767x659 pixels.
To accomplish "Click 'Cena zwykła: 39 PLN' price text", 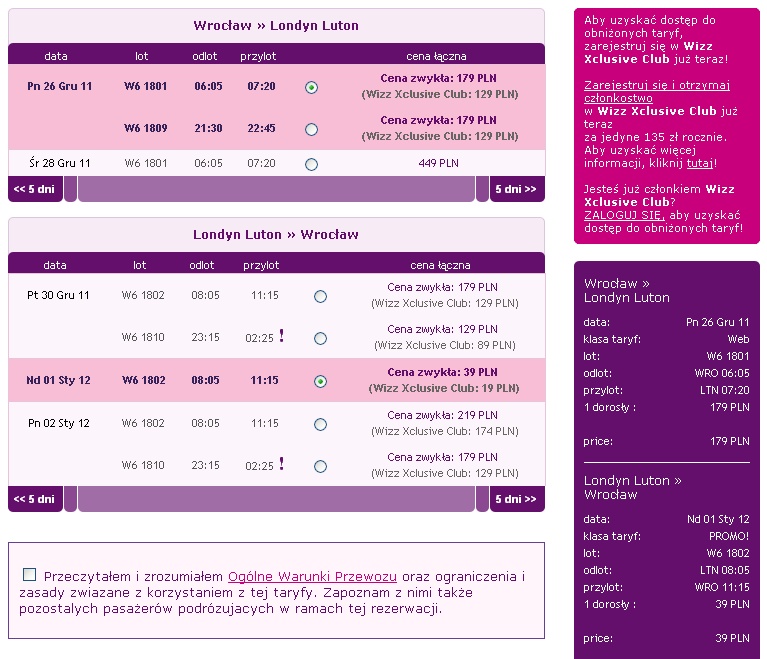I will click(x=442, y=372).
